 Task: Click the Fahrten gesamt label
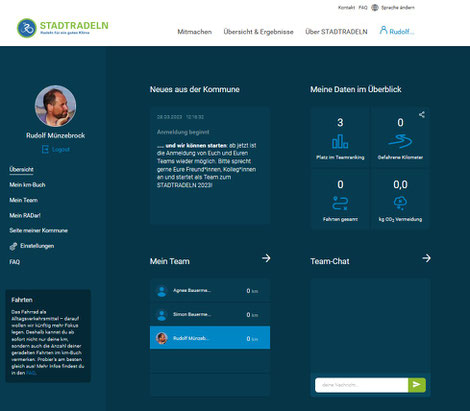pyautogui.click(x=340, y=219)
